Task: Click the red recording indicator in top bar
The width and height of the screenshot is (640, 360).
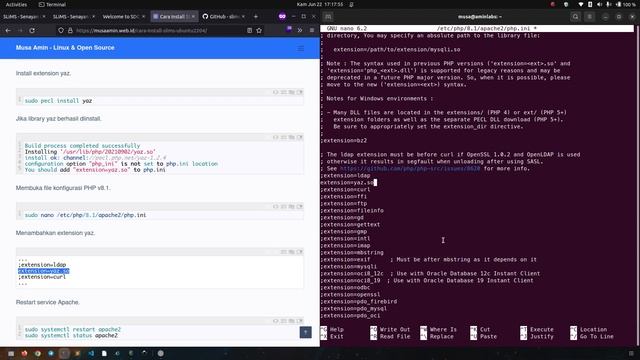Action: [553, 4]
